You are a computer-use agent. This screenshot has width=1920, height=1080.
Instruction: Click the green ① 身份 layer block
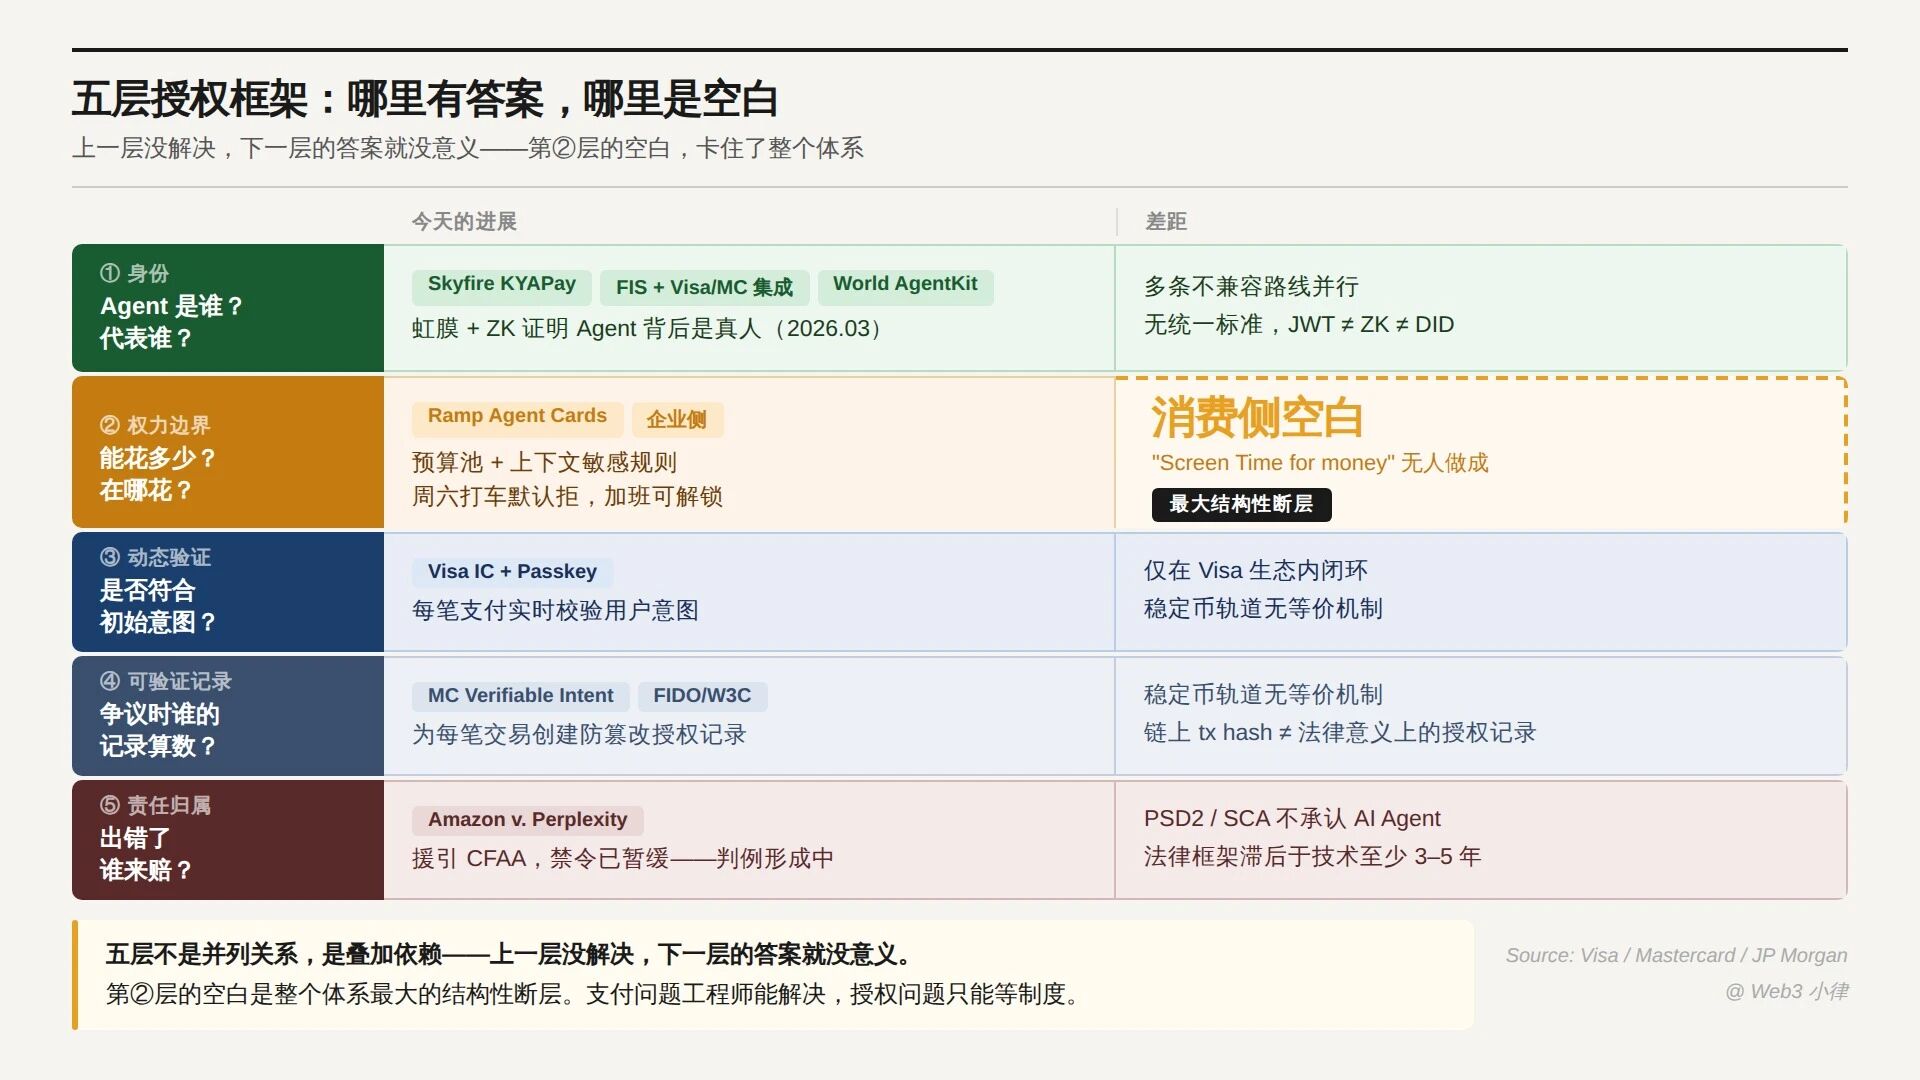click(x=228, y=307)
